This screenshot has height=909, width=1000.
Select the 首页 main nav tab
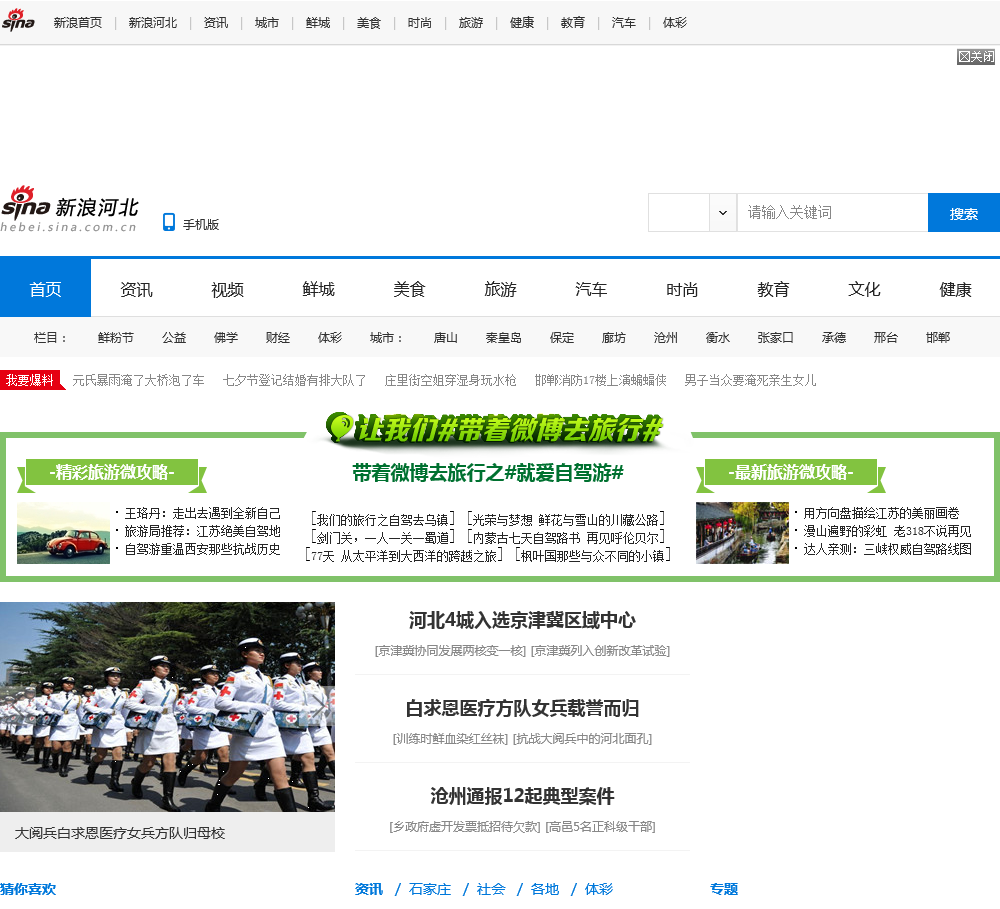(45, 289)
